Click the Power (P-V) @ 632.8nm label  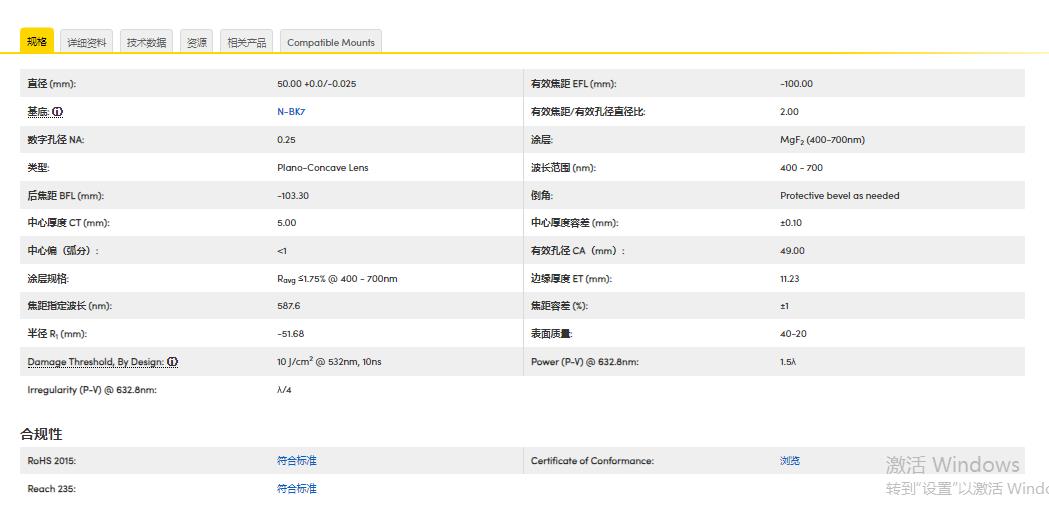tap(585, 362)
